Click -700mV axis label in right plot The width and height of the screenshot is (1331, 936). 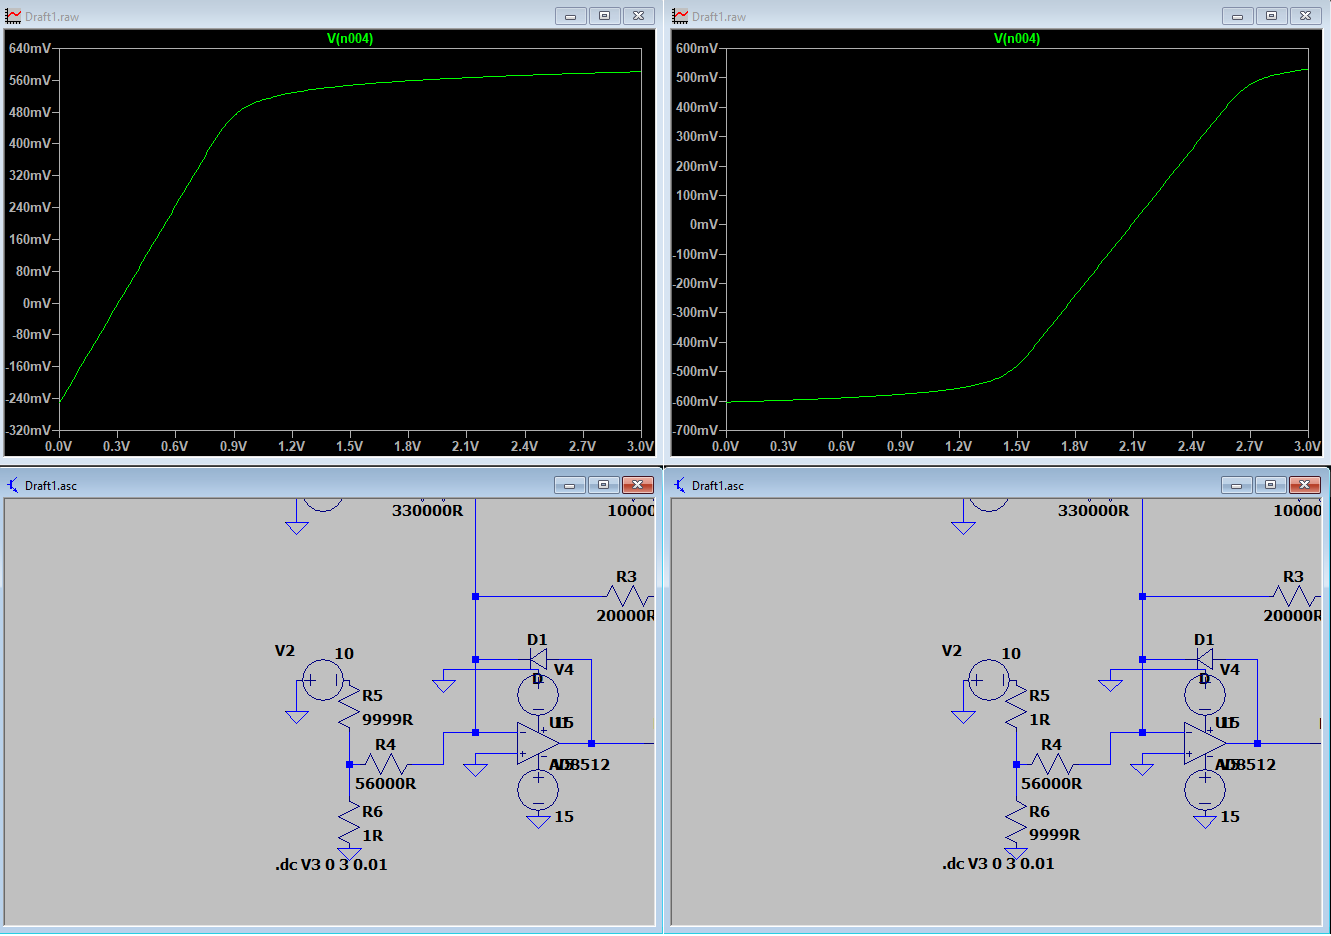point(695,430)
